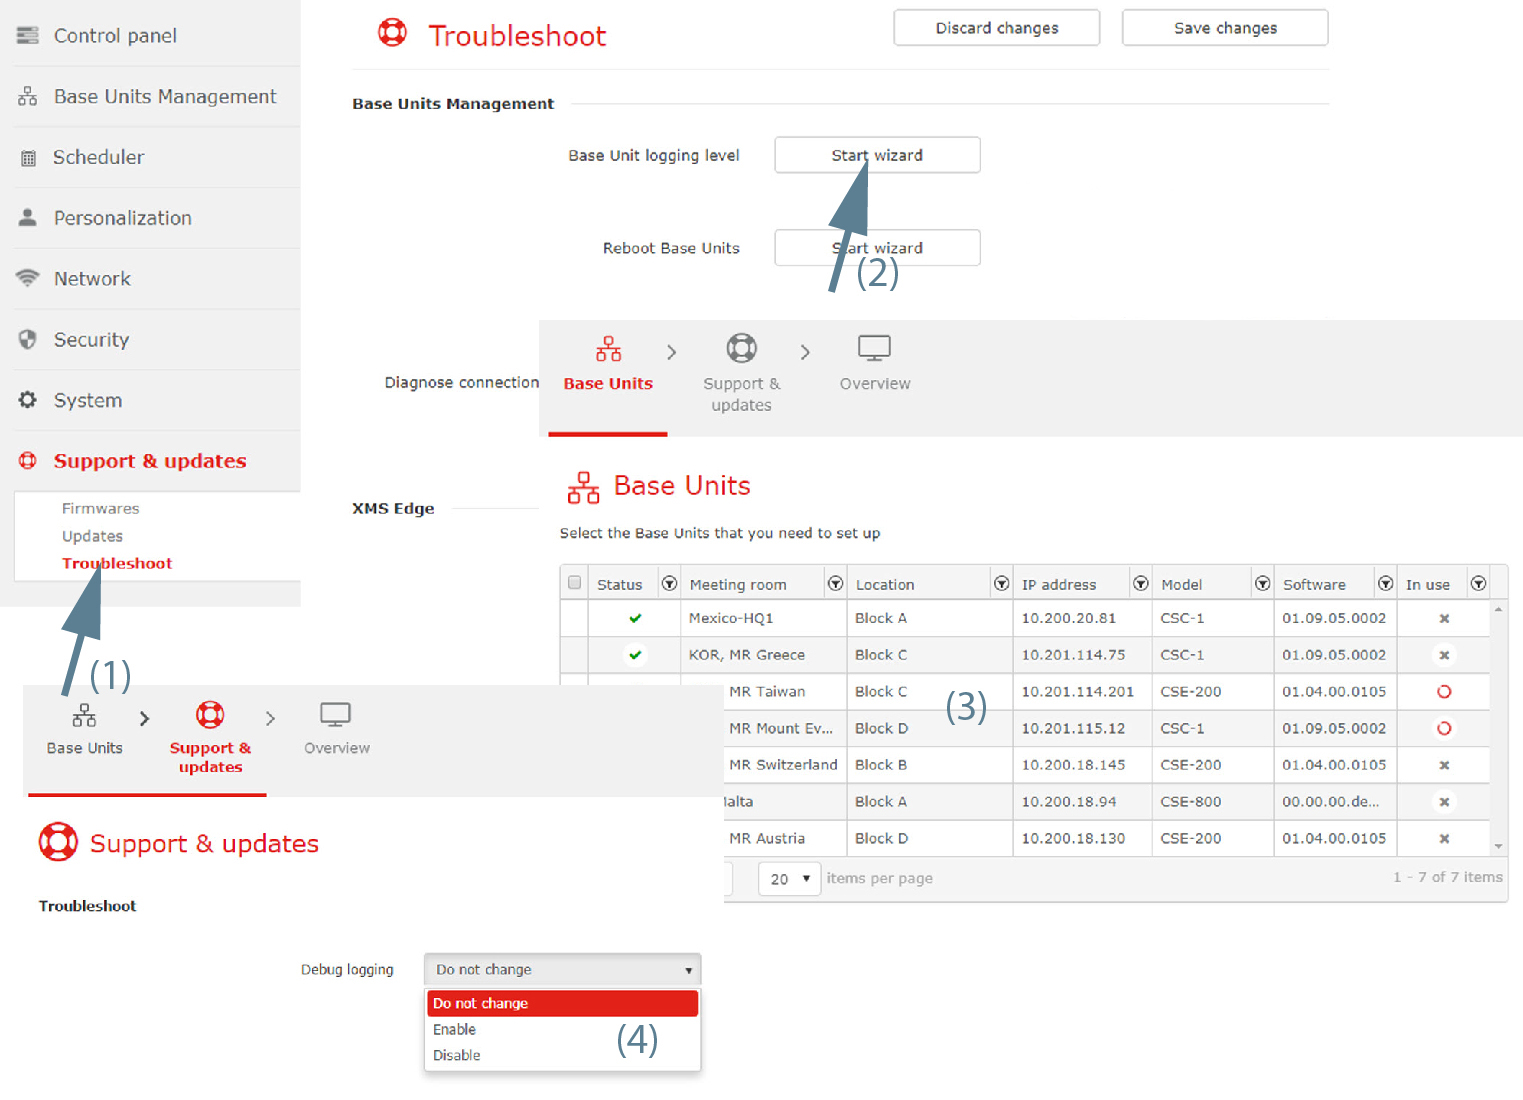Click the Save changes button
1523x1100 pixels.
tap(1225, 28)
